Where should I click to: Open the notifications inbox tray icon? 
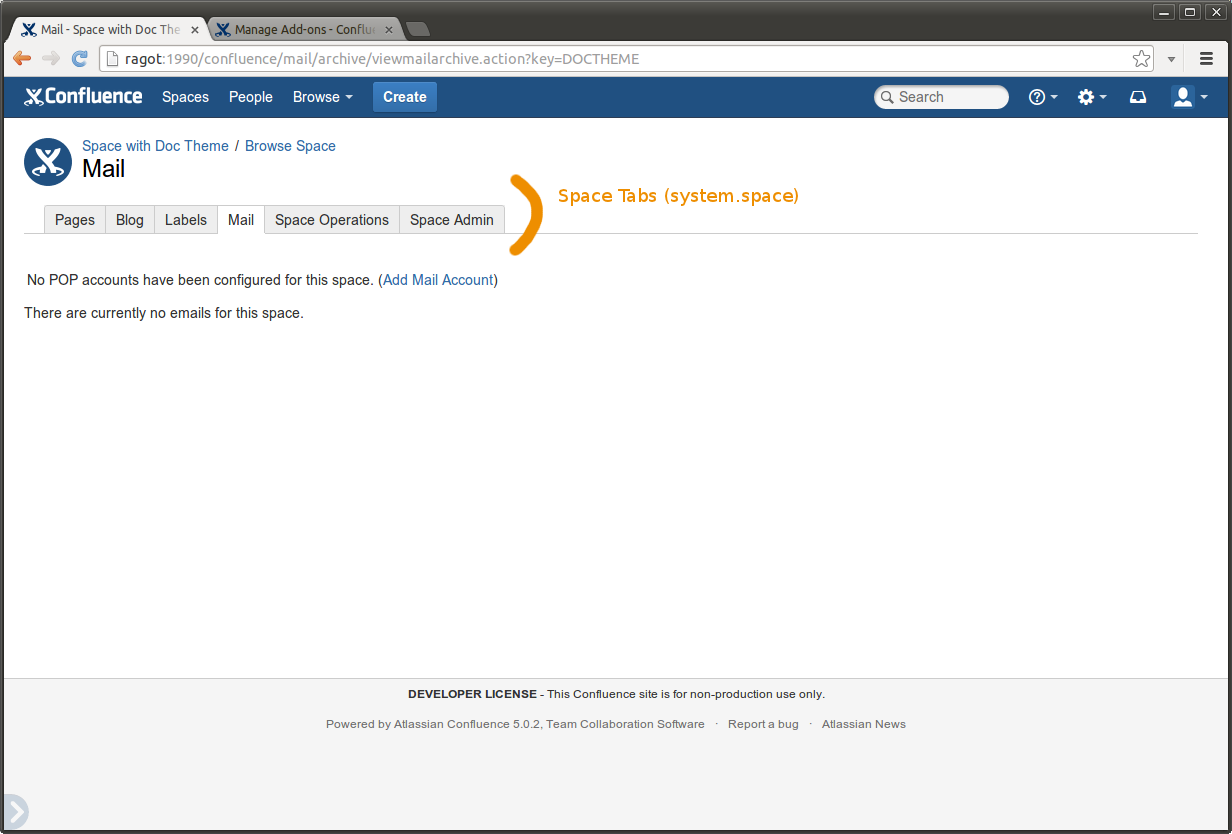coord(1138,97)
